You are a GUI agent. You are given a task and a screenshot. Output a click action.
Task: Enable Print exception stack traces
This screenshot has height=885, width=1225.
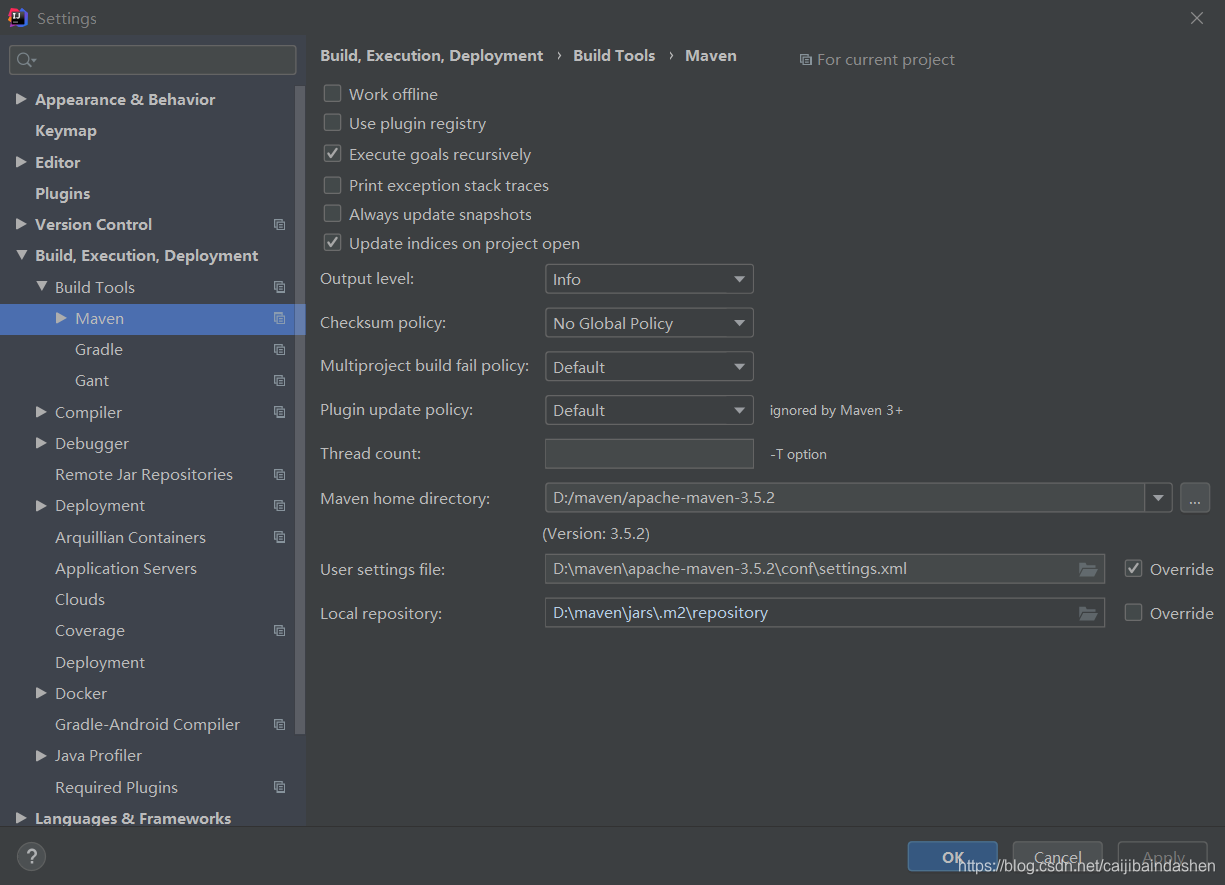tap(332, 185)
